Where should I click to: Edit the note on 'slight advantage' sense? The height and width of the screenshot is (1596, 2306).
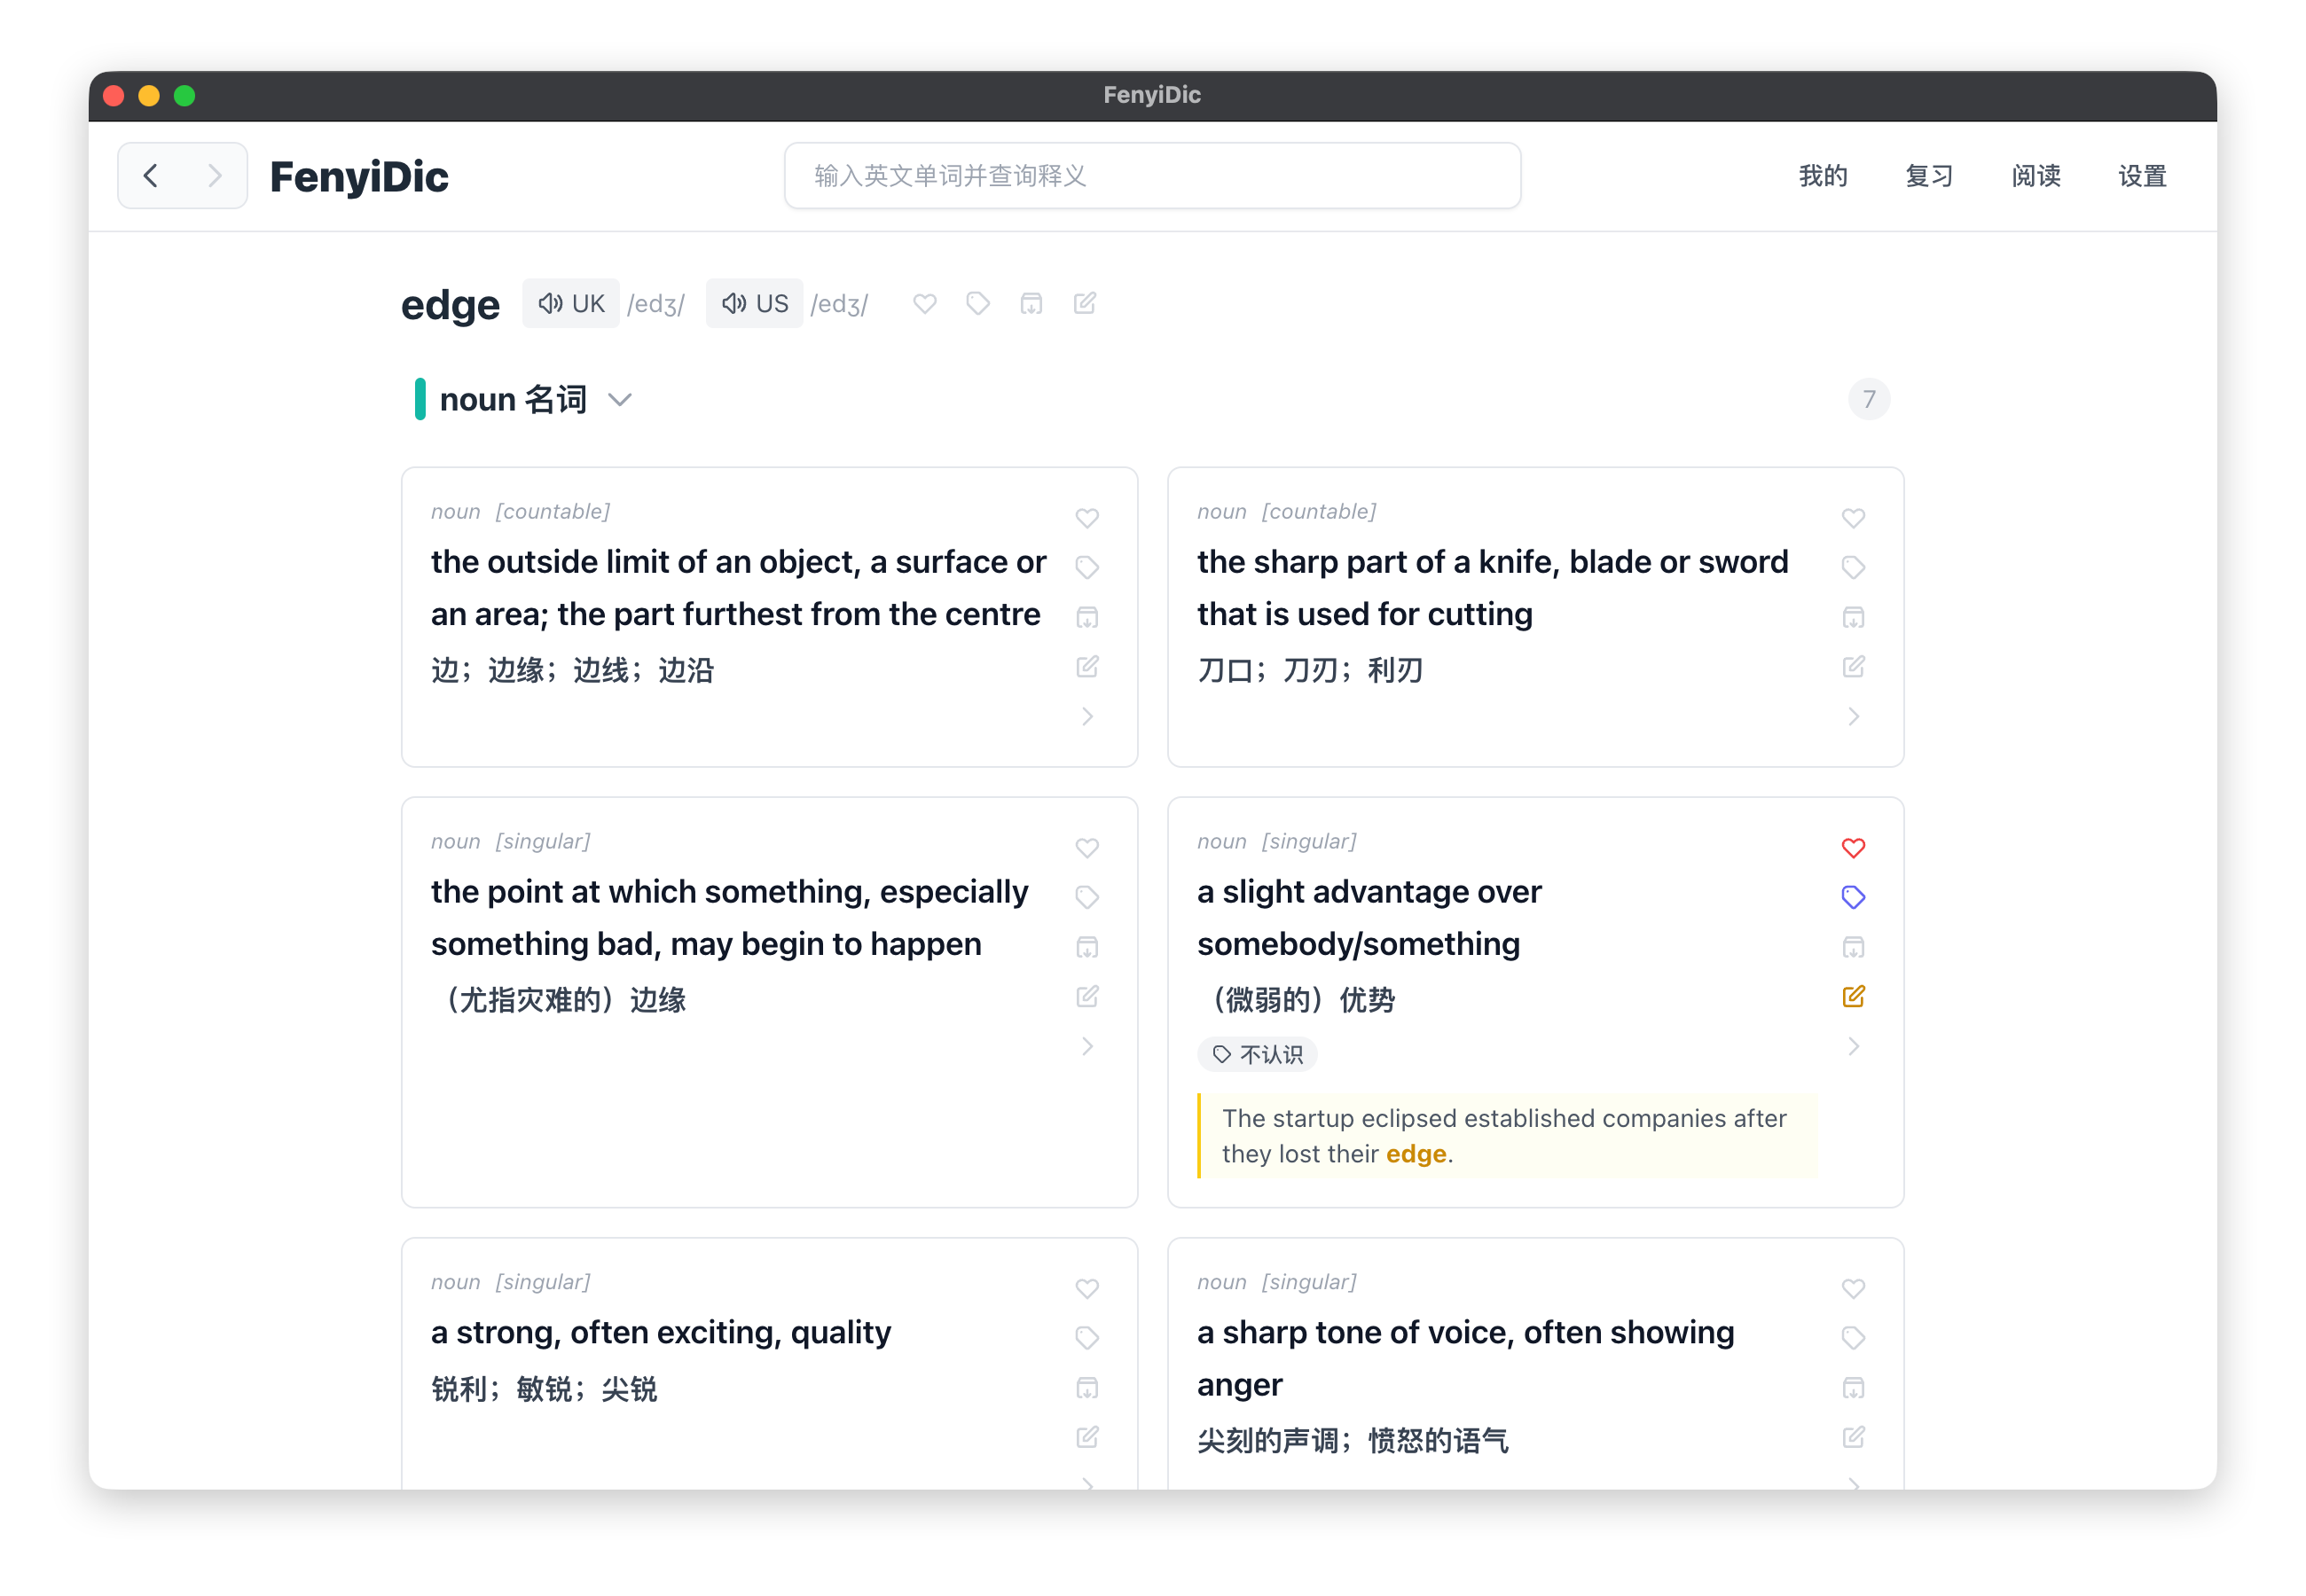(1853, 997)
